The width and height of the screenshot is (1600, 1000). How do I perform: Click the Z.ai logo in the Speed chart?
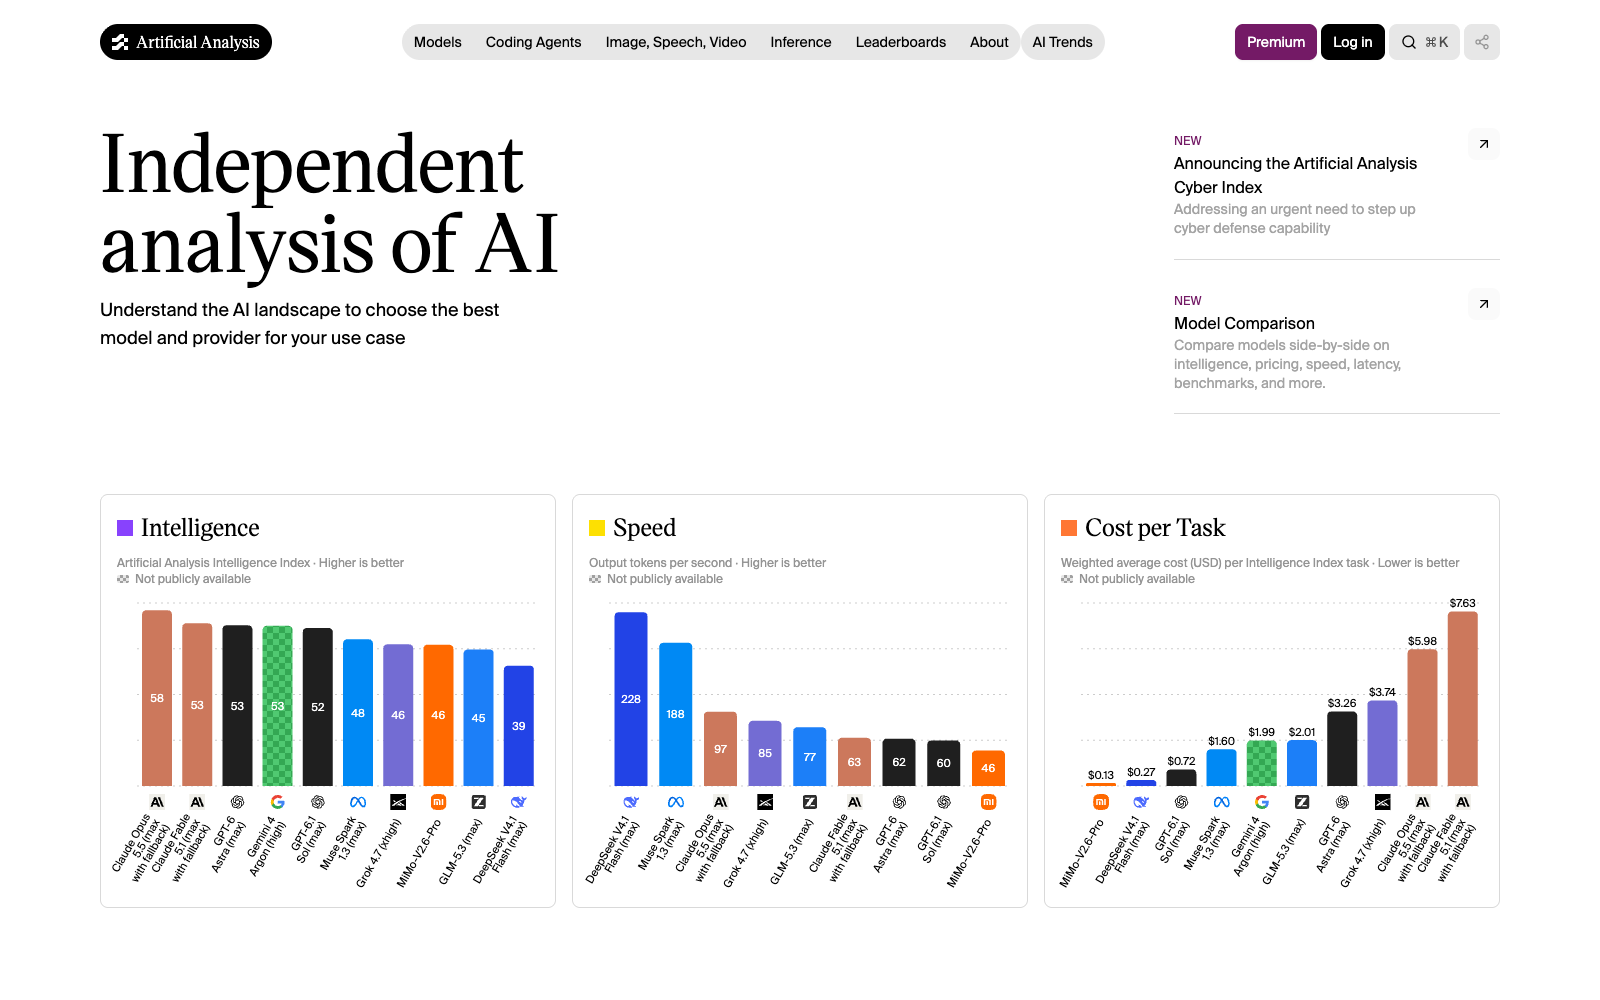pyautogui.click(x=810, y=802)
